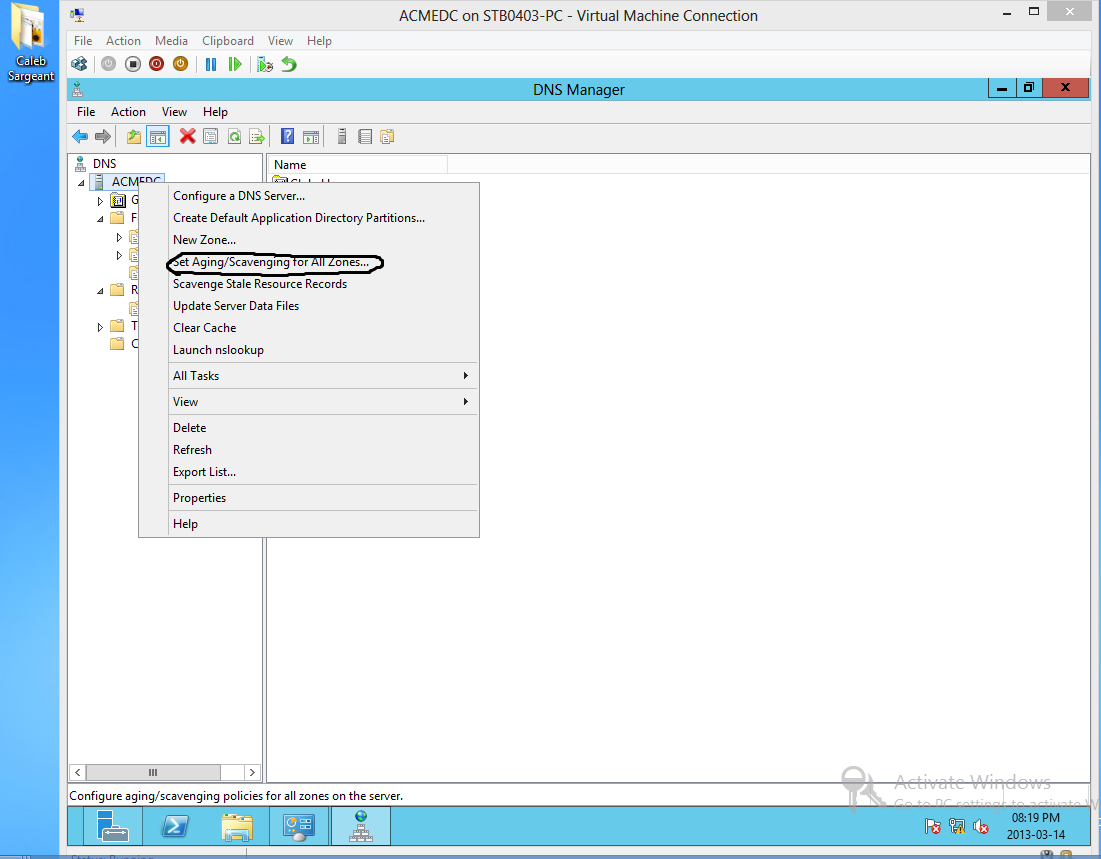Image resolution: width=1101 pixels, height=859 pixels.
Task: Select the DNS root node in tree
Action: [104, 164]
